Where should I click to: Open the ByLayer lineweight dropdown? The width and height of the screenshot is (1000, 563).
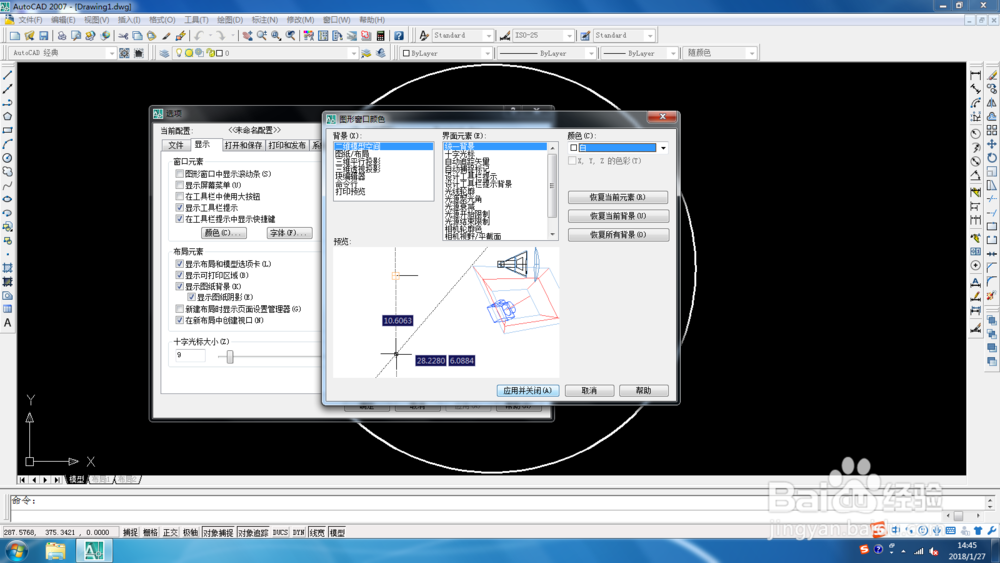(673, 53)
